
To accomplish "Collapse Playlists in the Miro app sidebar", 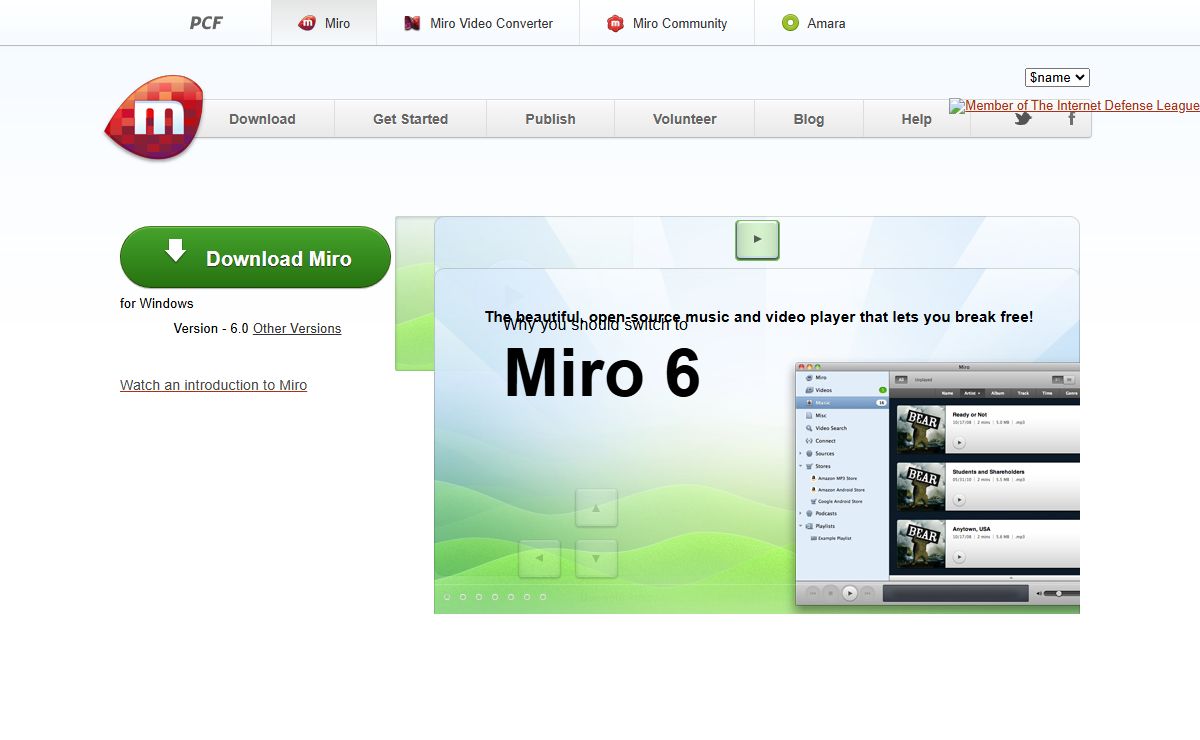I will click(800, 526).
